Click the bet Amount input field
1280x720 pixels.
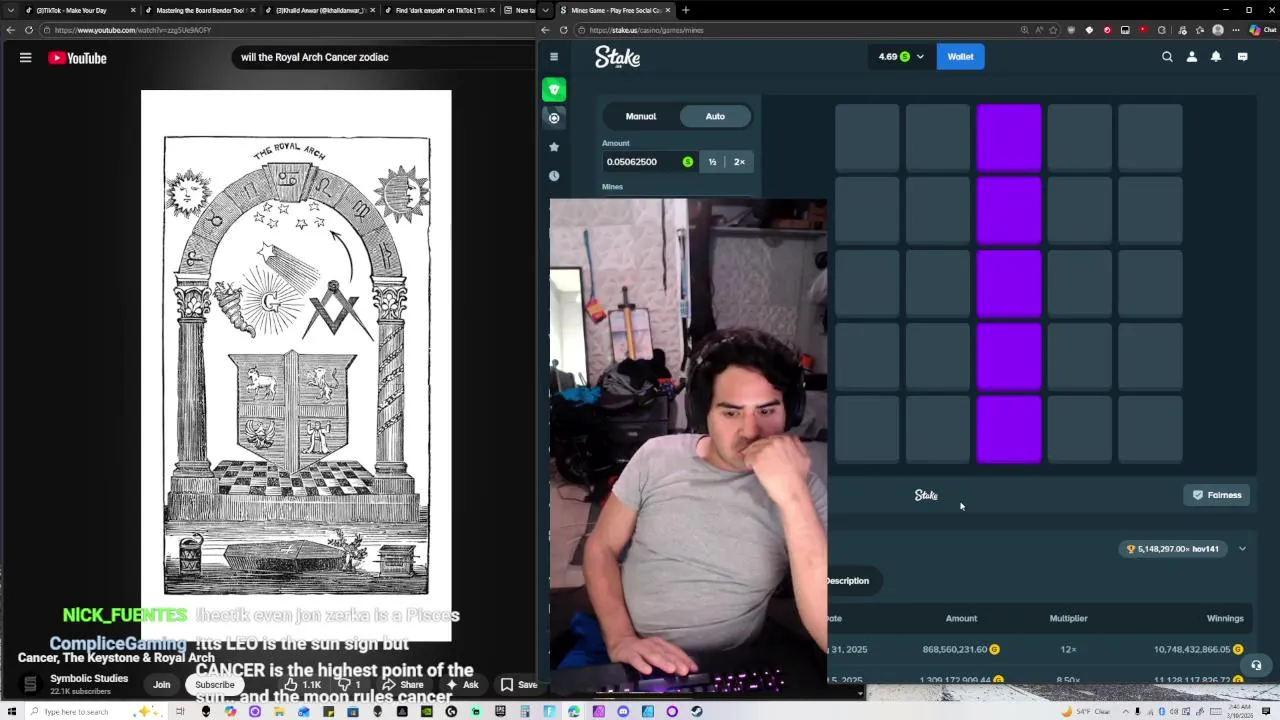[x=648, y=162]
